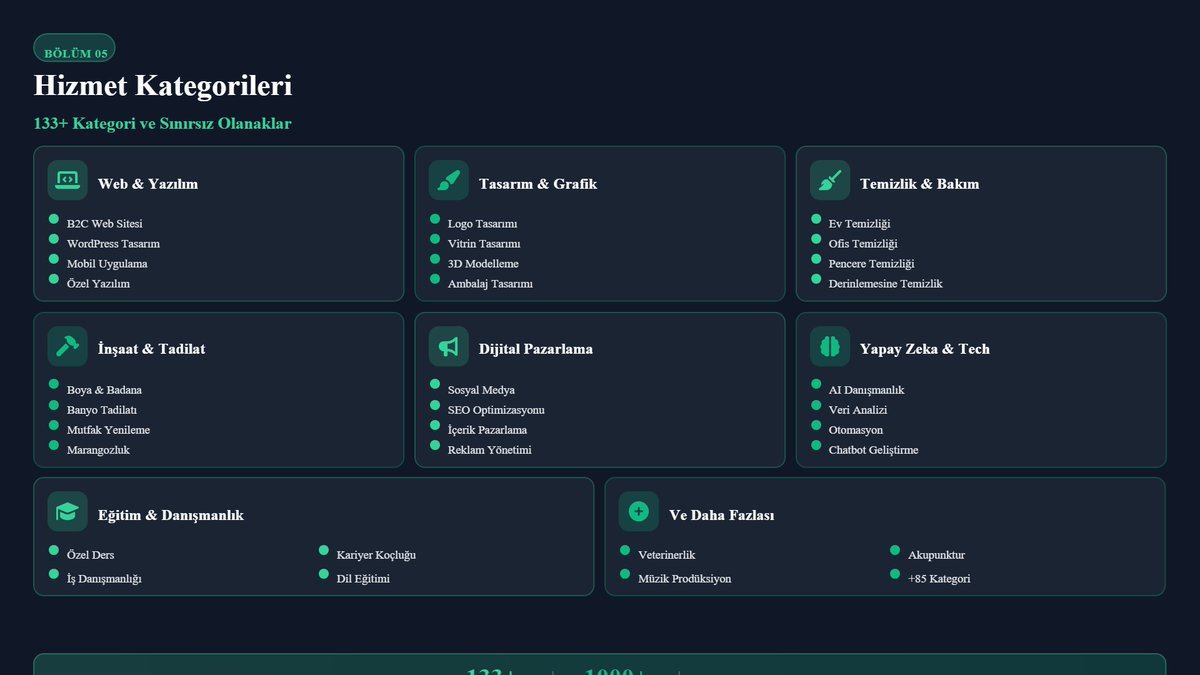Open the Web & Yazılım card heading

pos(148,184)
